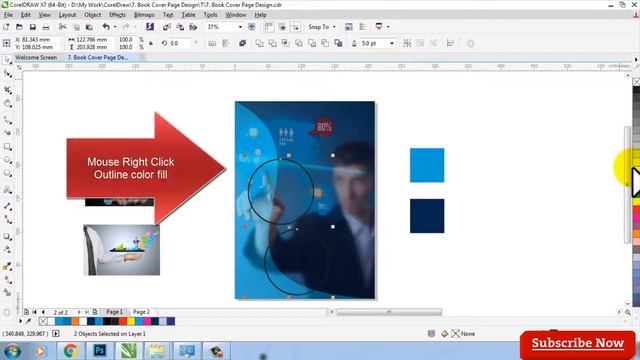This screenshot has width=640, height=360.
Task: Select the Freehand tool in the toolbox
Action: (7, 120)
